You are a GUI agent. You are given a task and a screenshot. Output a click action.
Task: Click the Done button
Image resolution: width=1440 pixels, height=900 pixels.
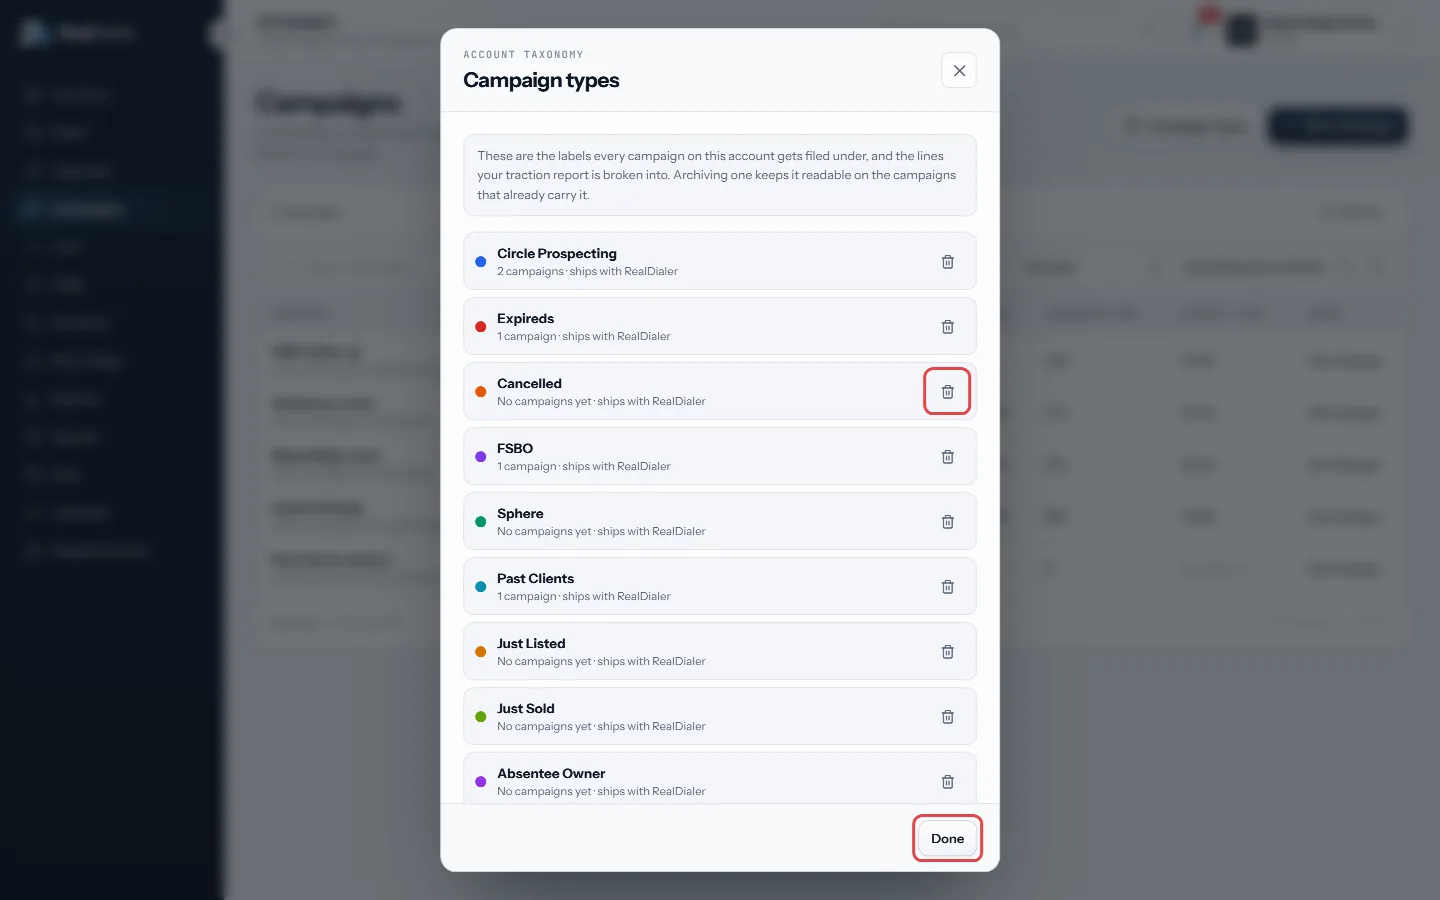947,838
